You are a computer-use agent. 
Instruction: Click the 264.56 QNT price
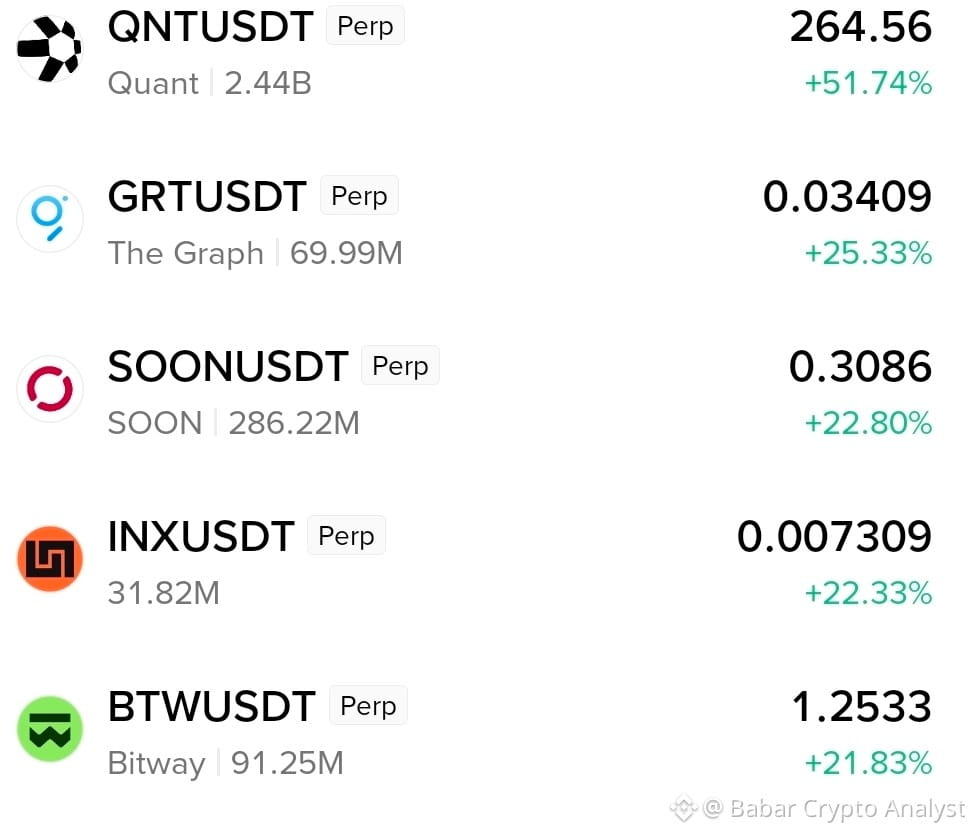point(861,27)
